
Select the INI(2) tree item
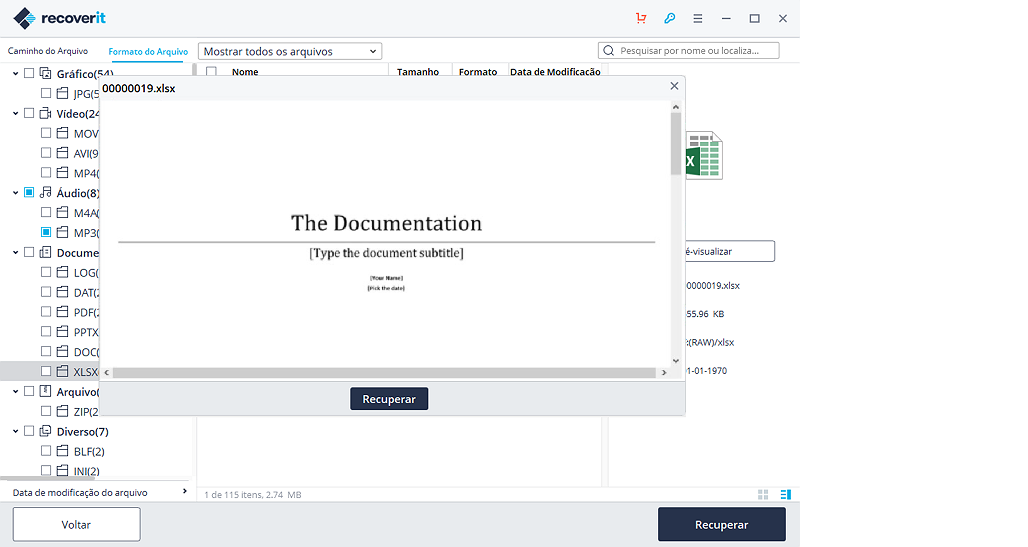[x=86, y=471]
